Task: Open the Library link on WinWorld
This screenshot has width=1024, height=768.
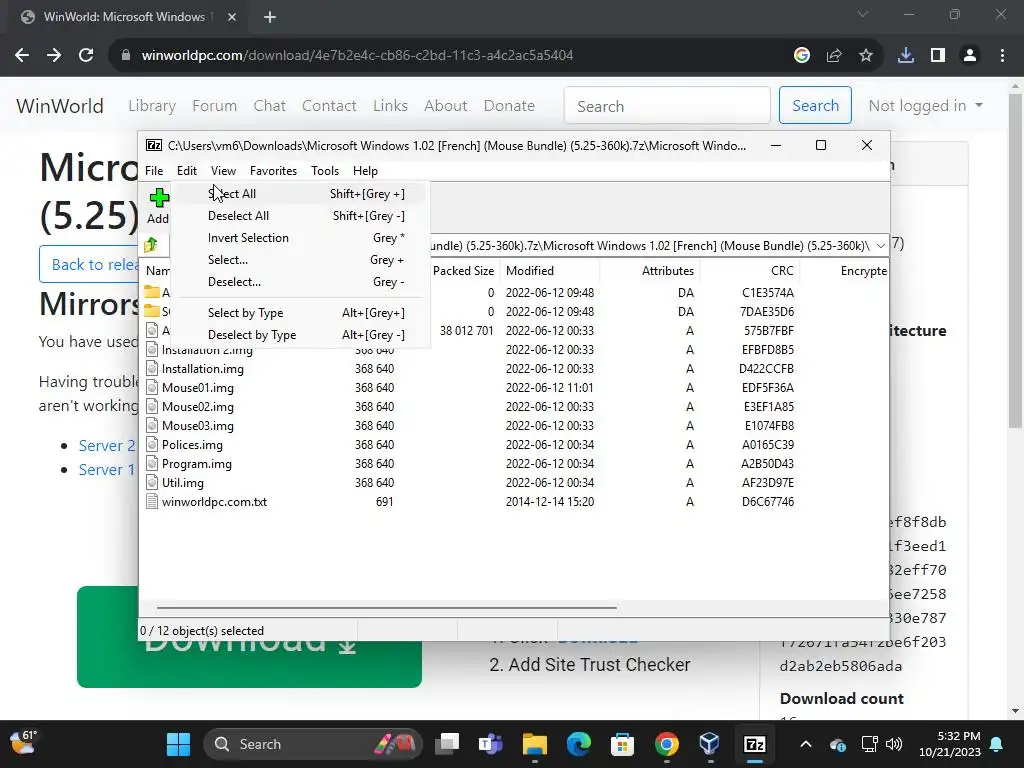Action: (x=152, y=105)
